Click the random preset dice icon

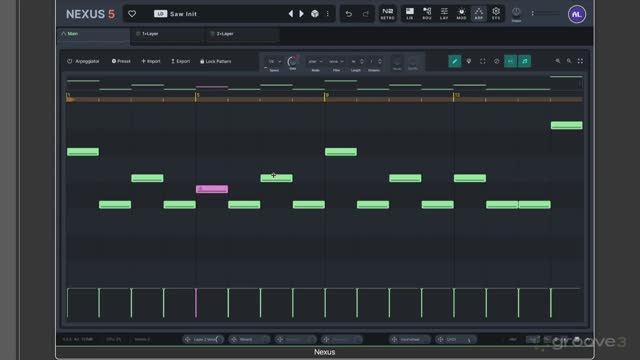[x=315, y=14]
